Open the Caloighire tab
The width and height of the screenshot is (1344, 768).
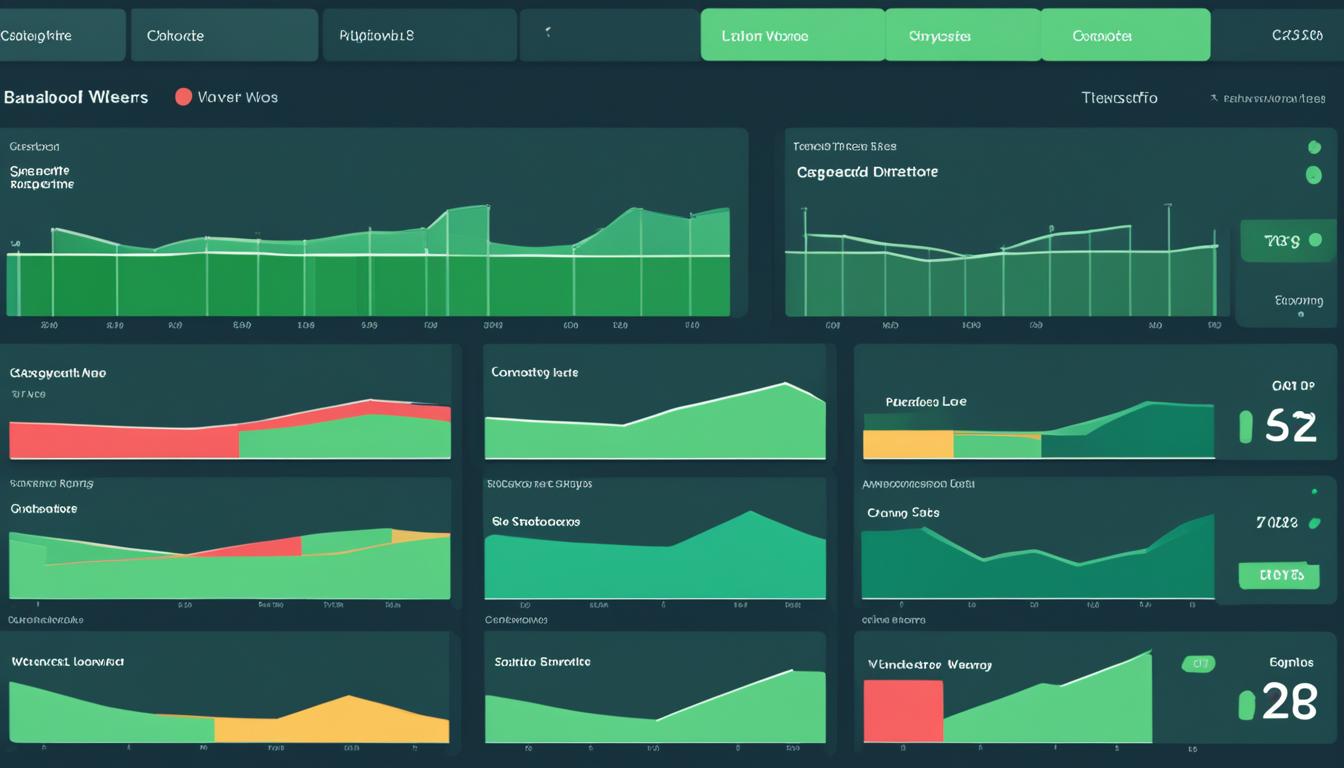pos(62,35)
